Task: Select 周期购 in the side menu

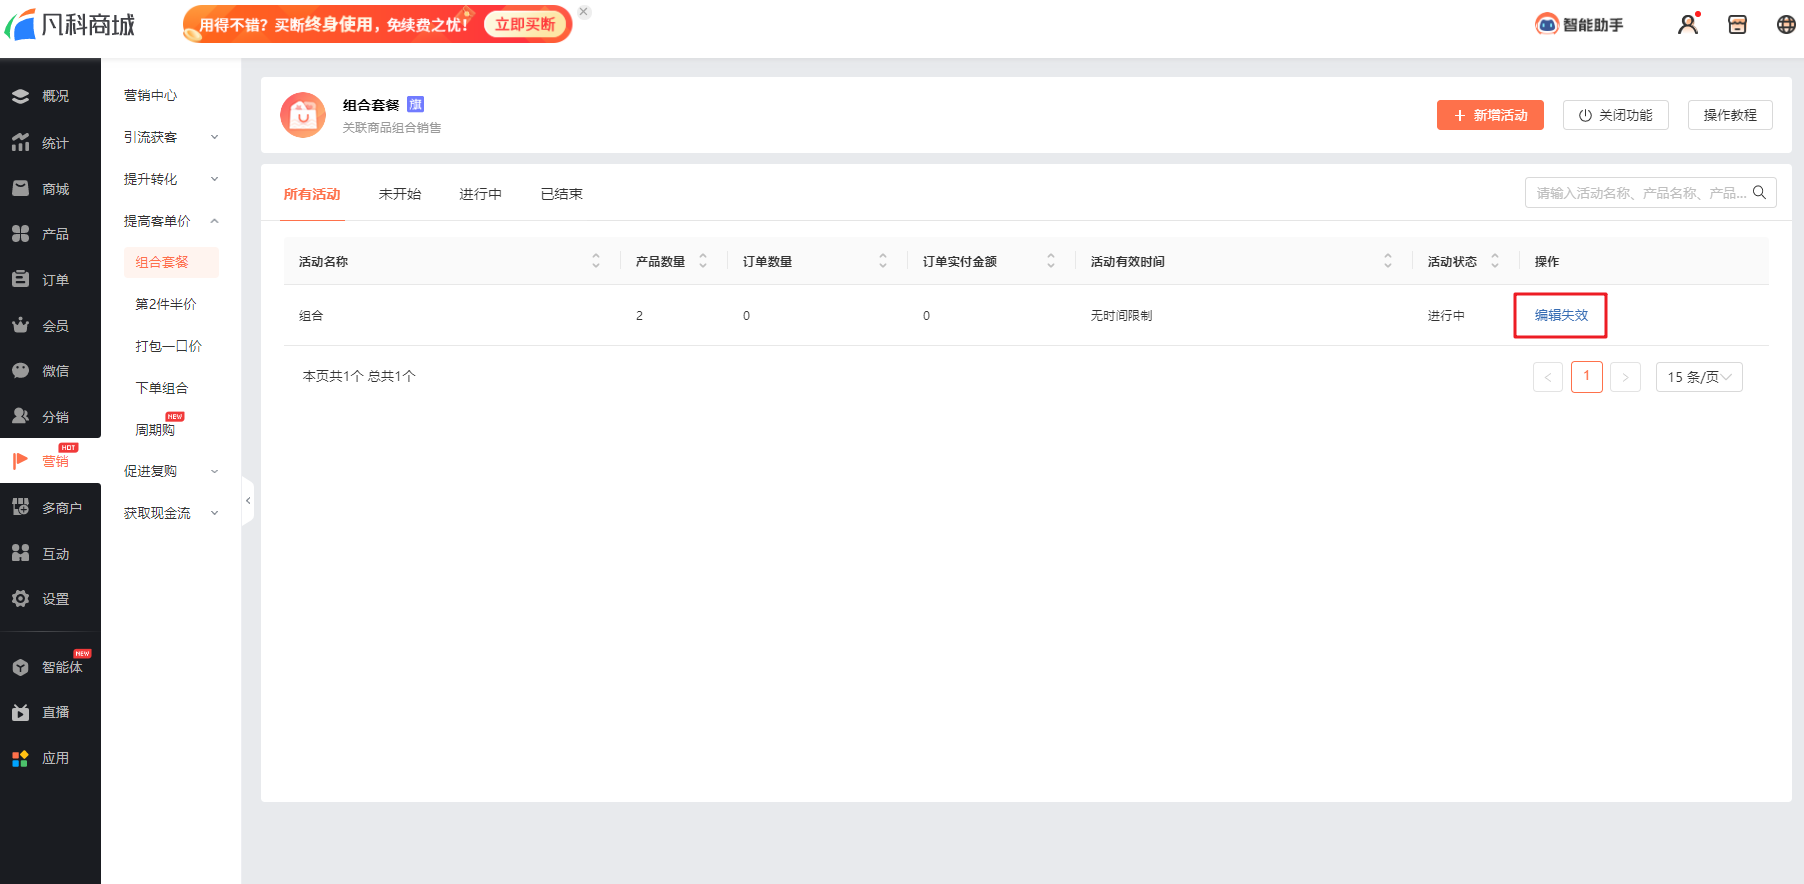Action: (155, 430)
